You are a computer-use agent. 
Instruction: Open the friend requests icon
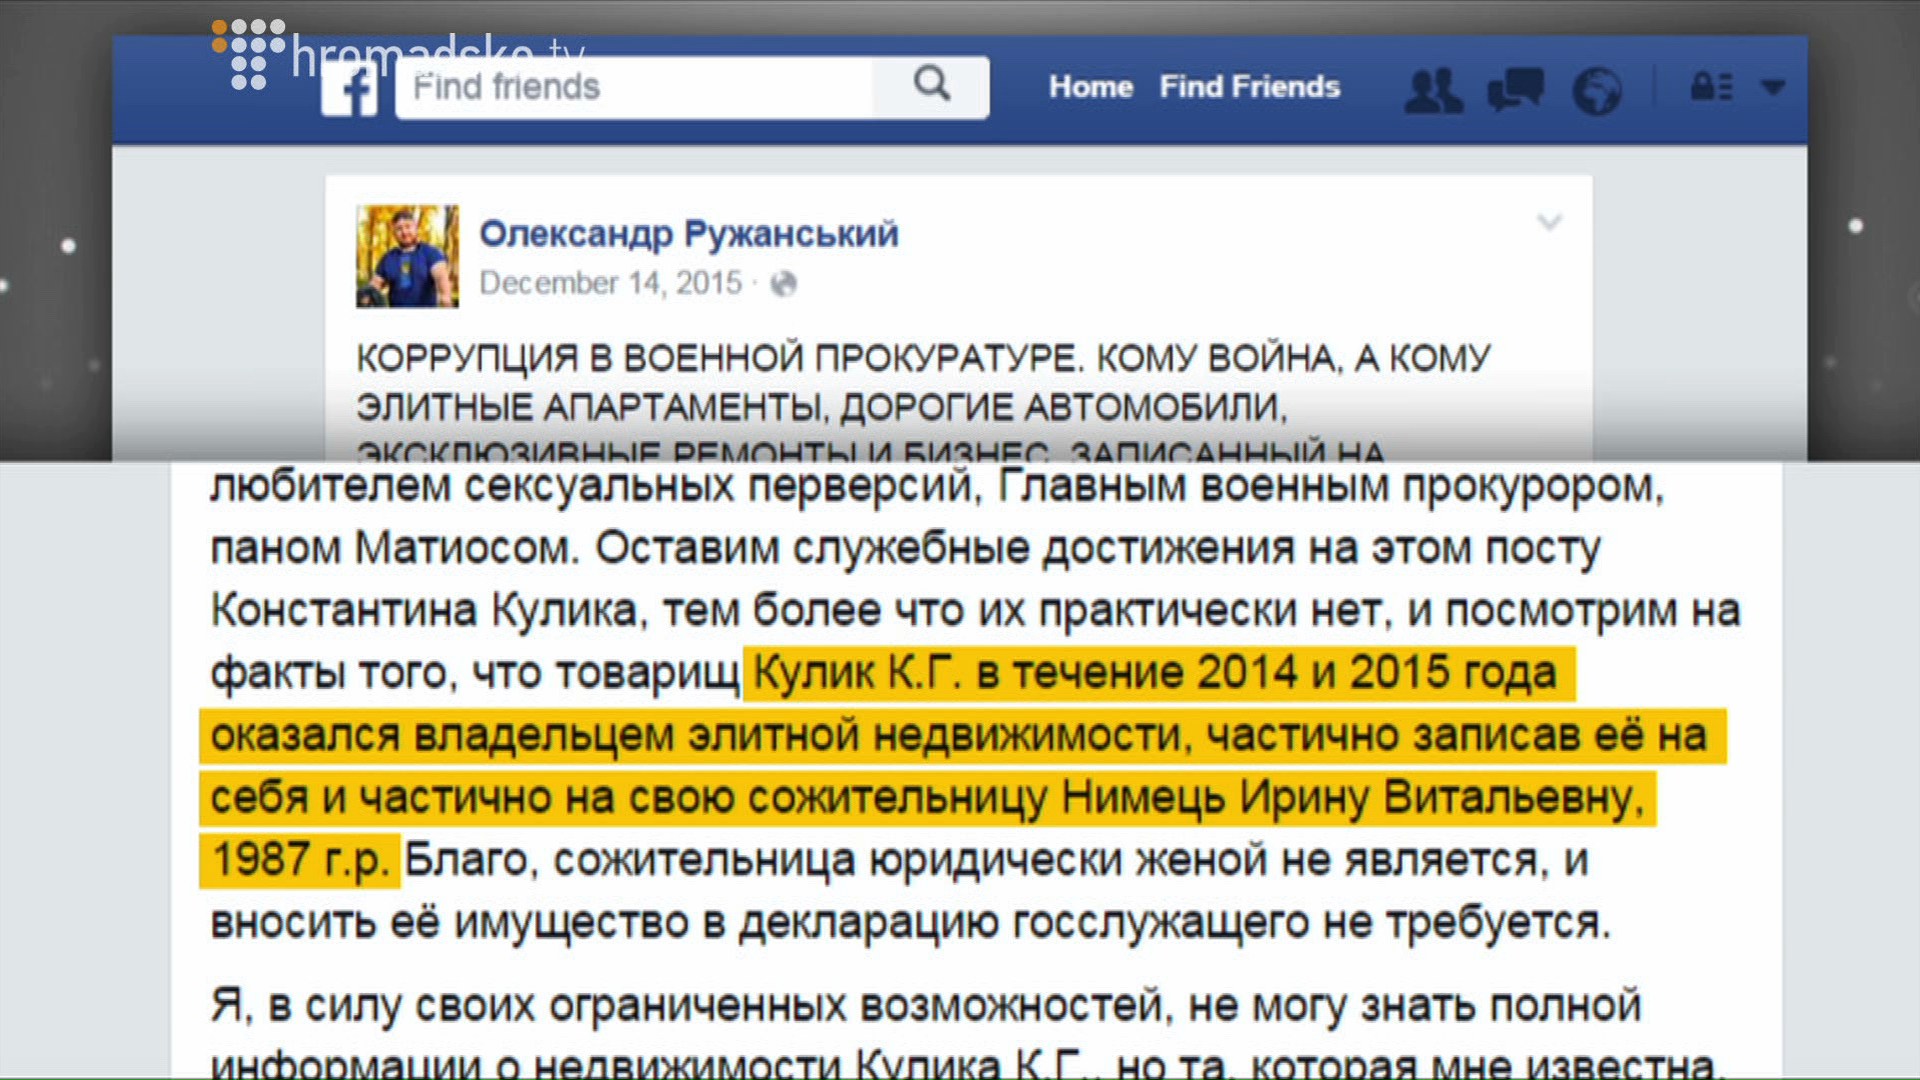pos(1433,90)
